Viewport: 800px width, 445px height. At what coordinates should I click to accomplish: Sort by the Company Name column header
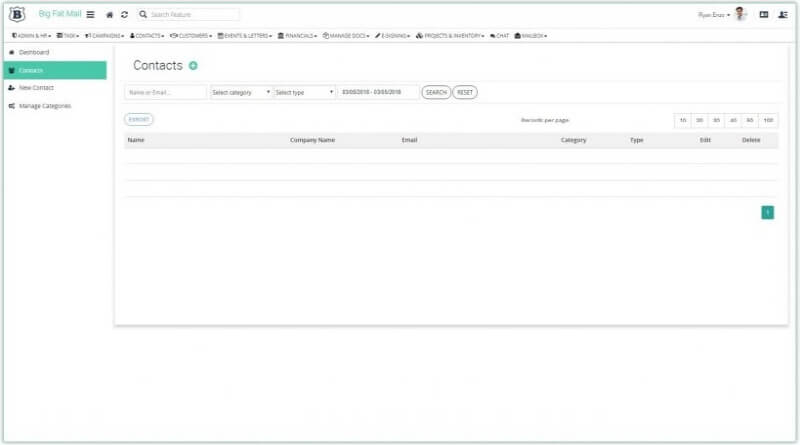[x=312, y=140]
